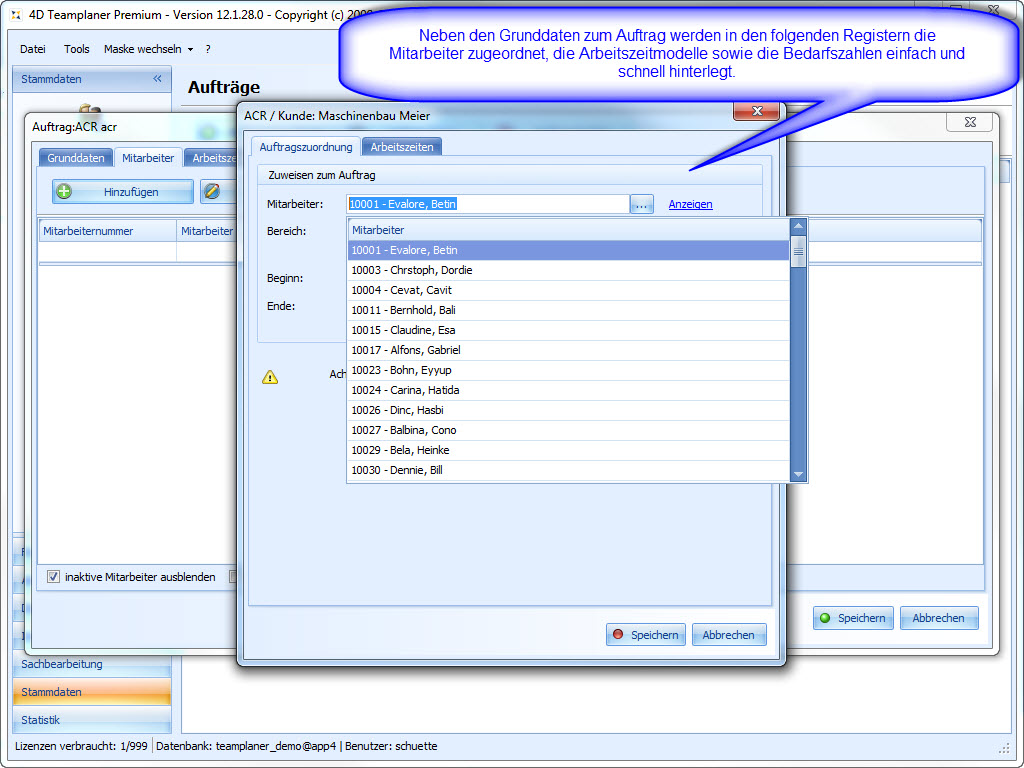1024x768 pixels.
Task: Click the pencil edit icon button
Action: [x=211, y=192]
